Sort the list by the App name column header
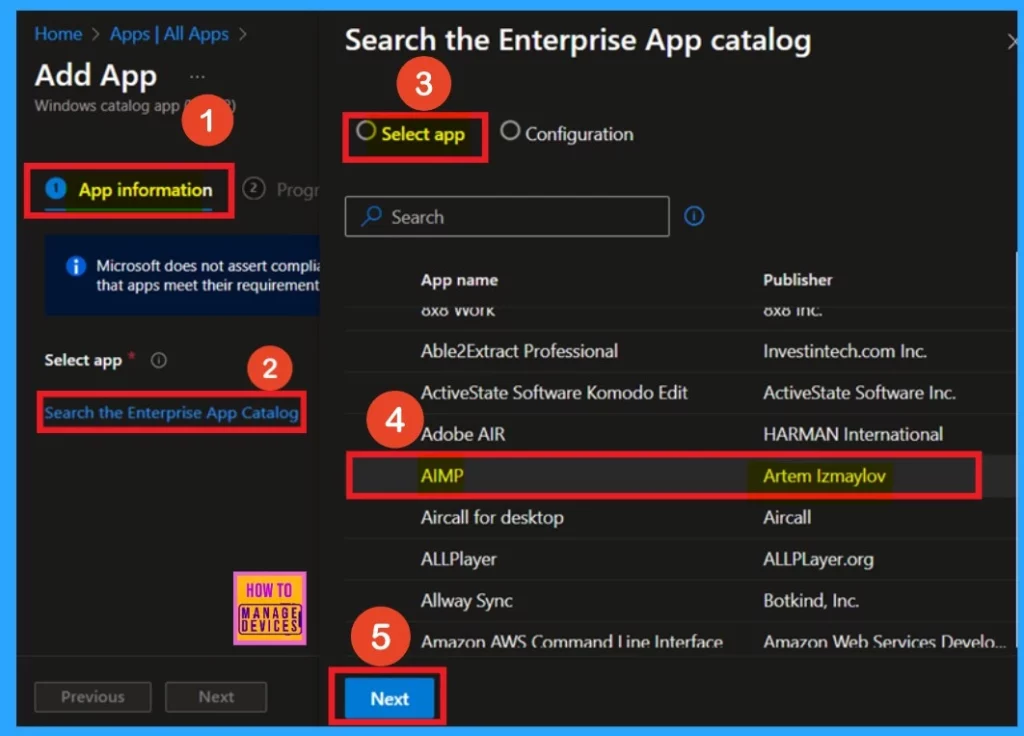 (459, 280)
